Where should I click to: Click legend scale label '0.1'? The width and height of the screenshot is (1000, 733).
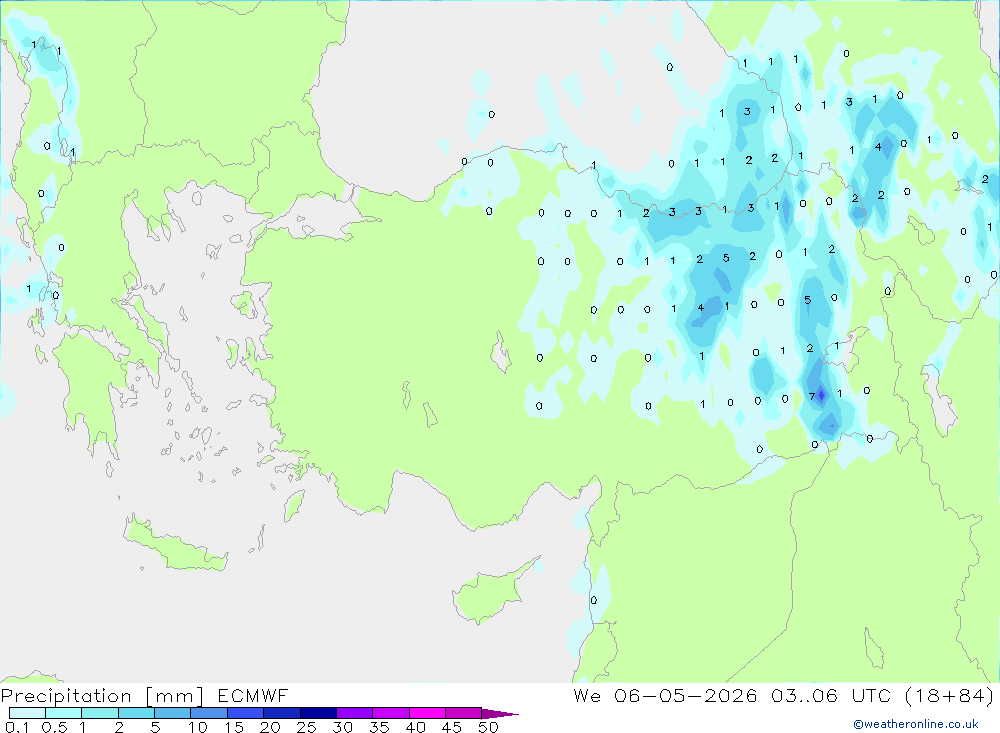(17, 727)
